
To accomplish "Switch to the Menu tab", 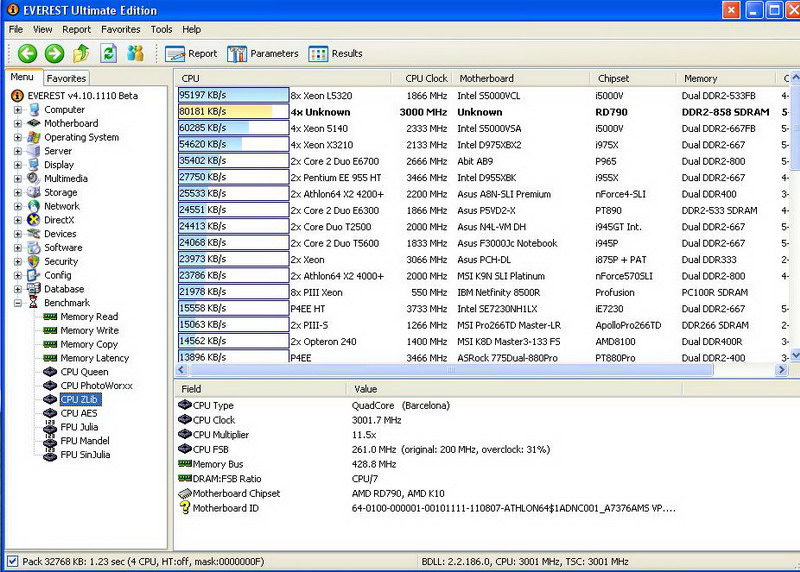I will point(22,77).
